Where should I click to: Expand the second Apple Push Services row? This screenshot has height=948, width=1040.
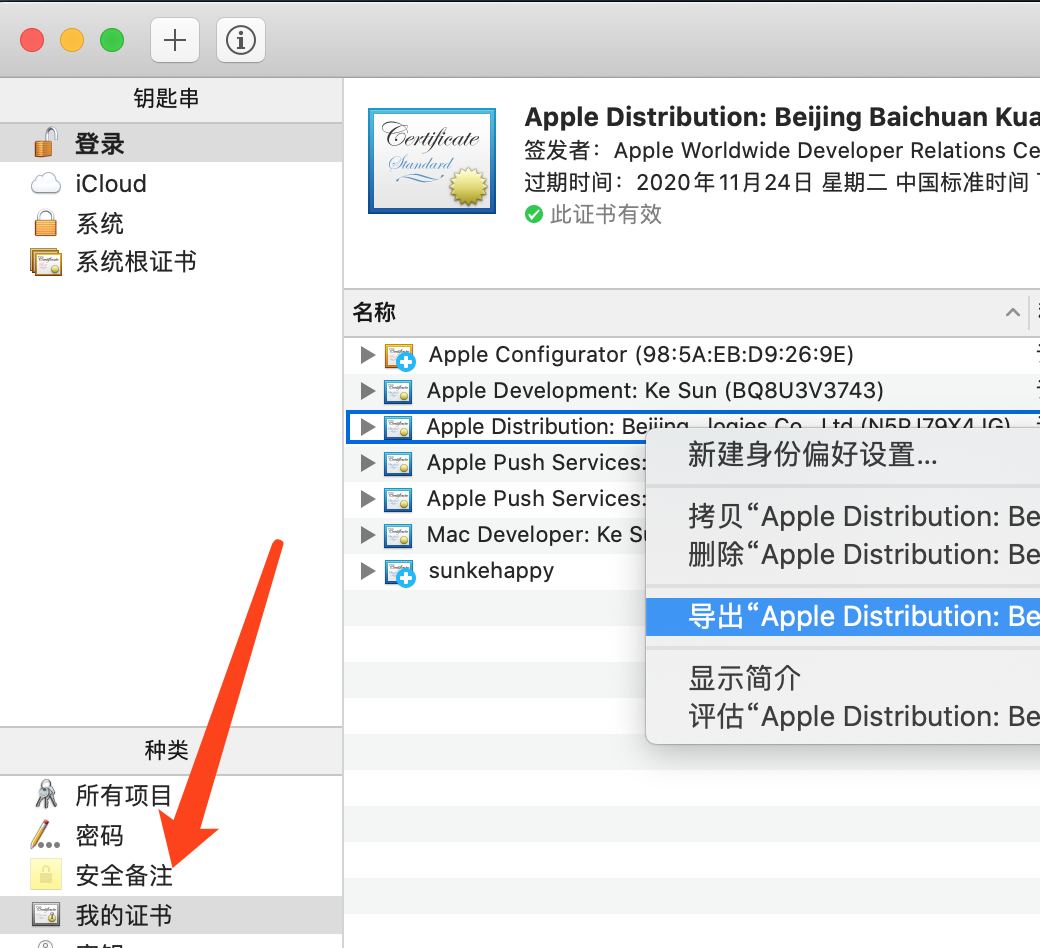click(367, 498)
